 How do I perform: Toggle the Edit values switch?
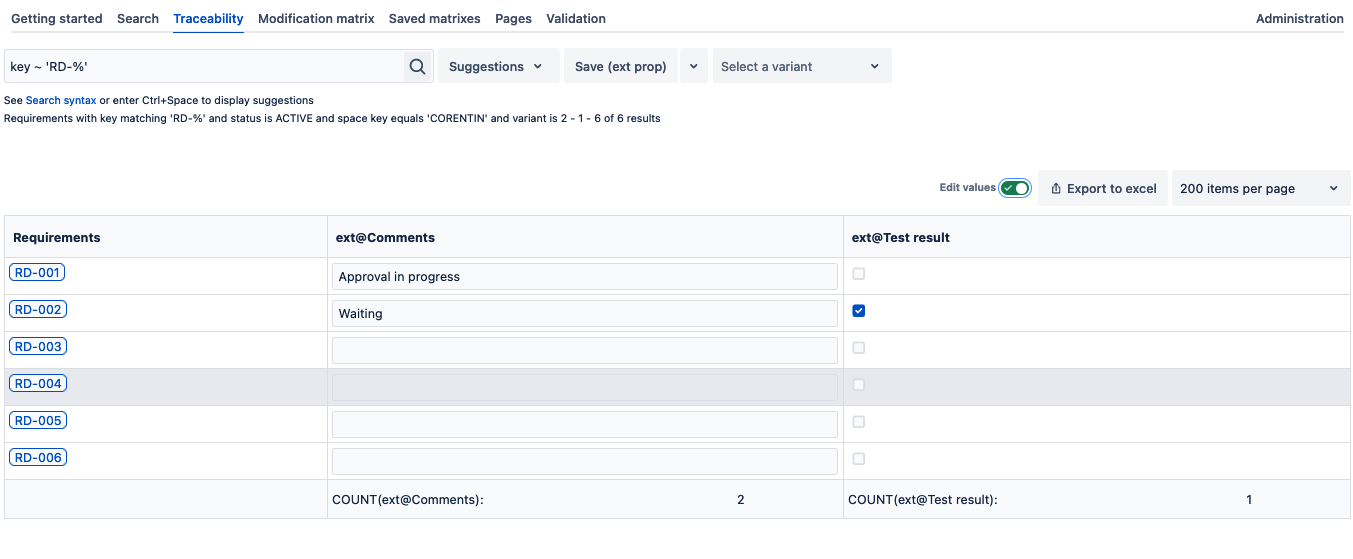point(1015,188)
